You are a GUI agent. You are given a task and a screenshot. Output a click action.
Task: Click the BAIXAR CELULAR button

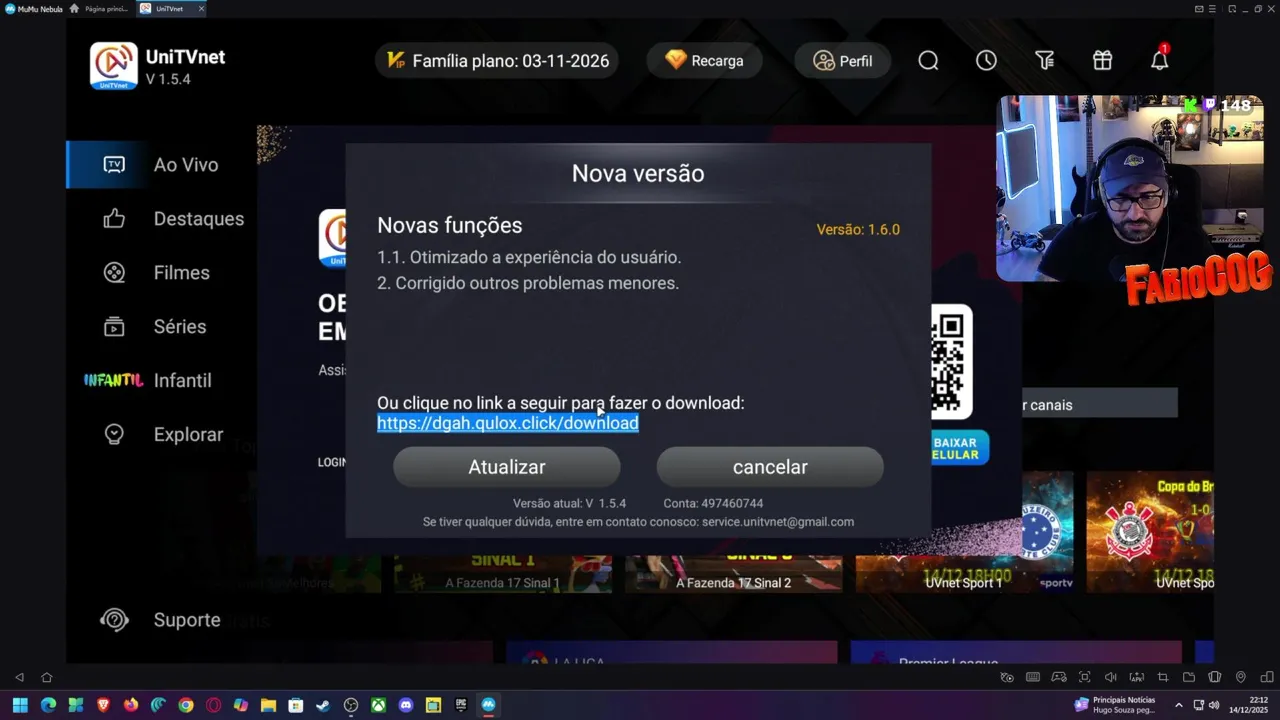pos(958,448)
